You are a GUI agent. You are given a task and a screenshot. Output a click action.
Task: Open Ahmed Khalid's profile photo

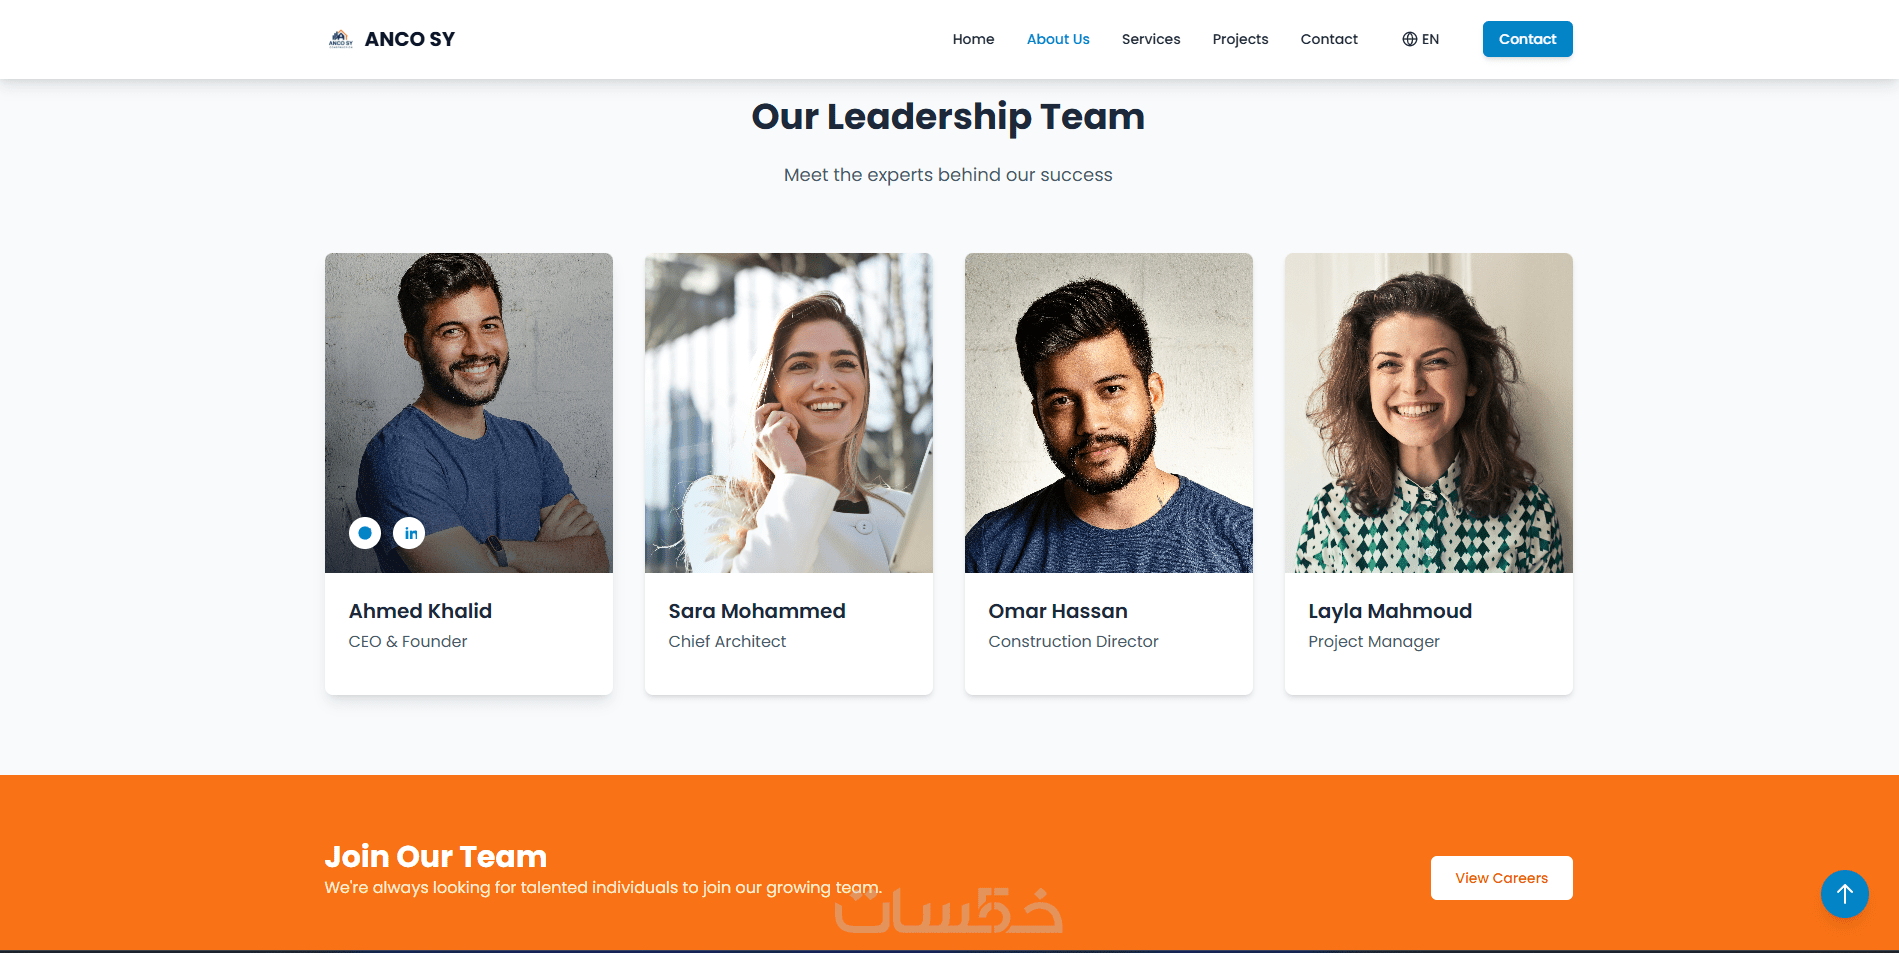point(469,413)
